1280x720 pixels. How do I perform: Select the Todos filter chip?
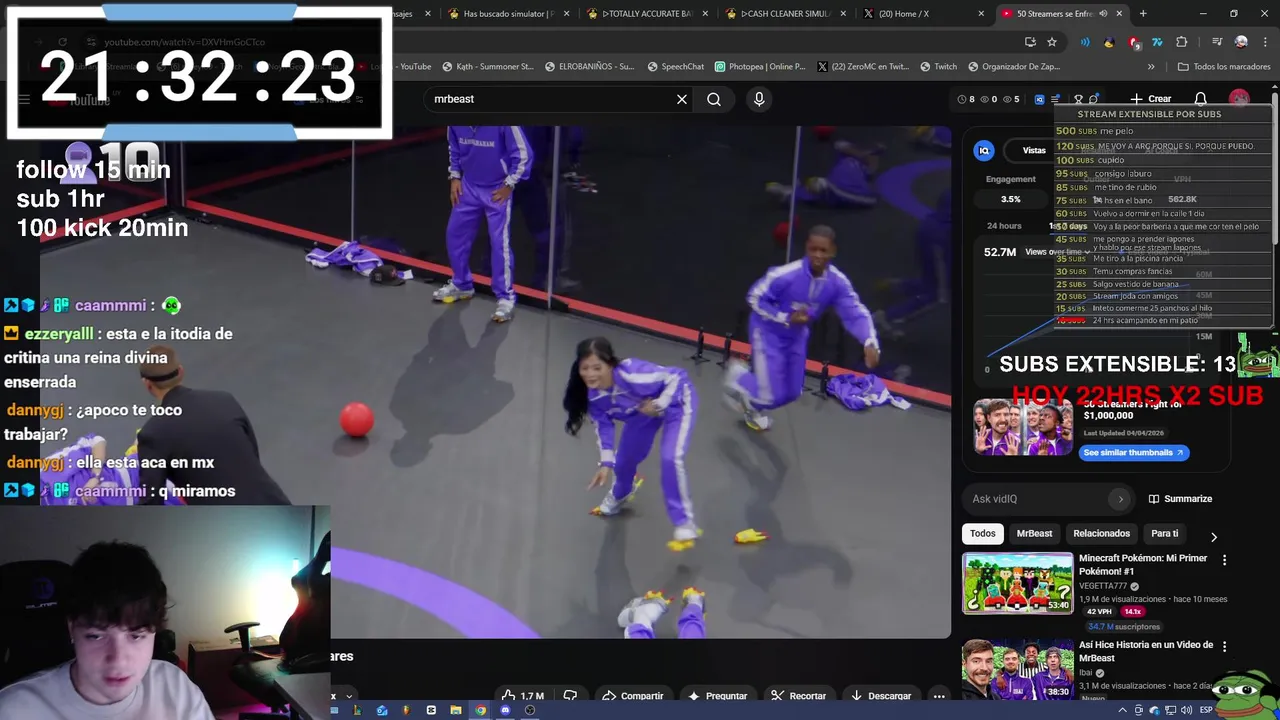pyautogui.click(x=983, y=534)
